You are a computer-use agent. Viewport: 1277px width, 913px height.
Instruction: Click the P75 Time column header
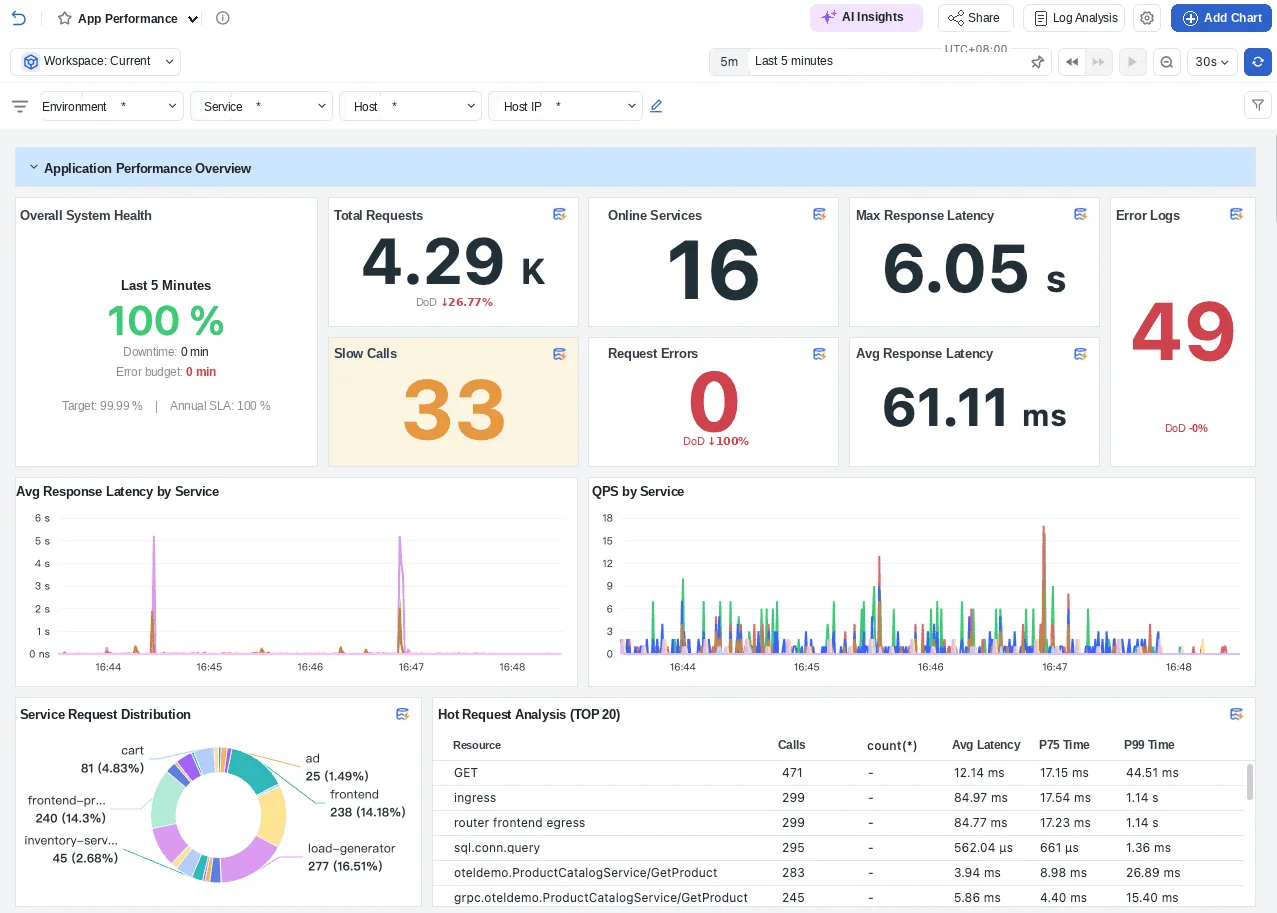pyautogui.click(x=1064, y=745)
